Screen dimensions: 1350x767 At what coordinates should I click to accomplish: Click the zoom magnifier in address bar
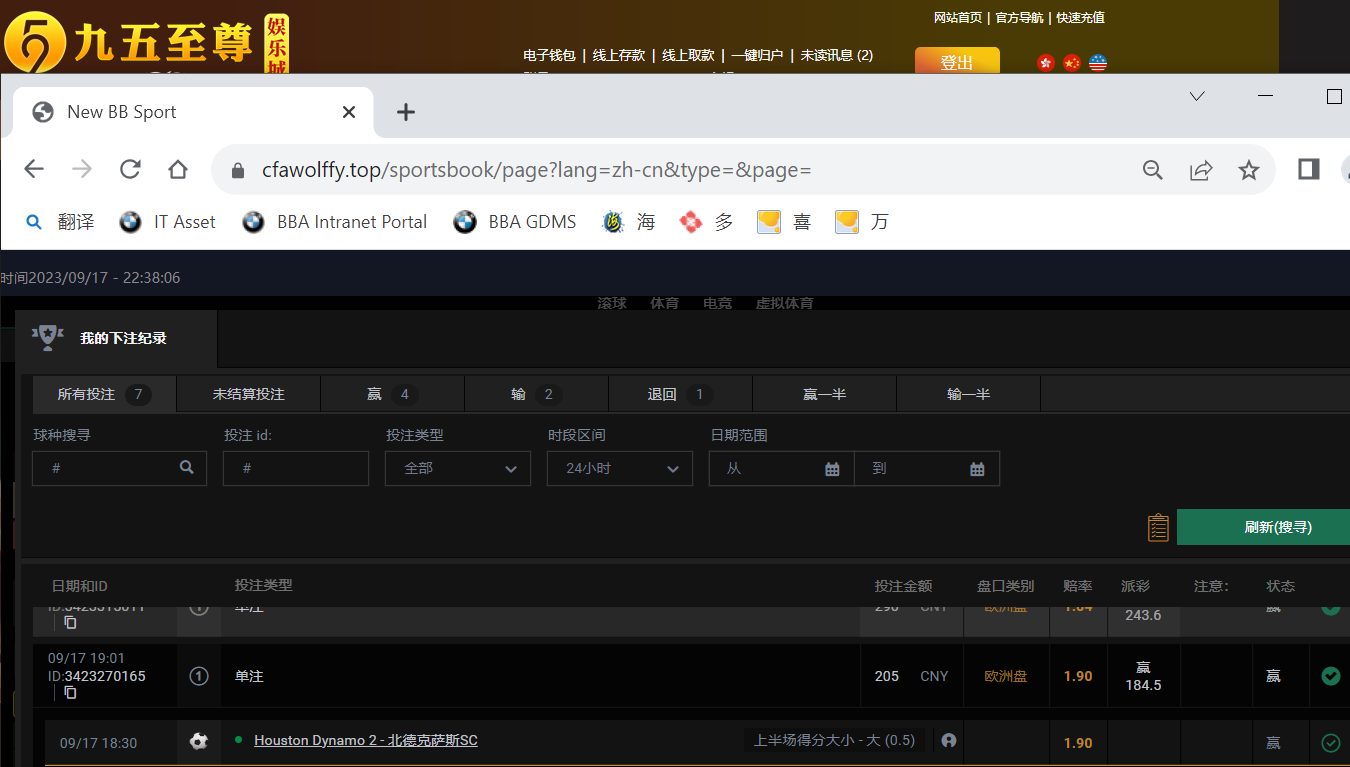[1153, 170]
